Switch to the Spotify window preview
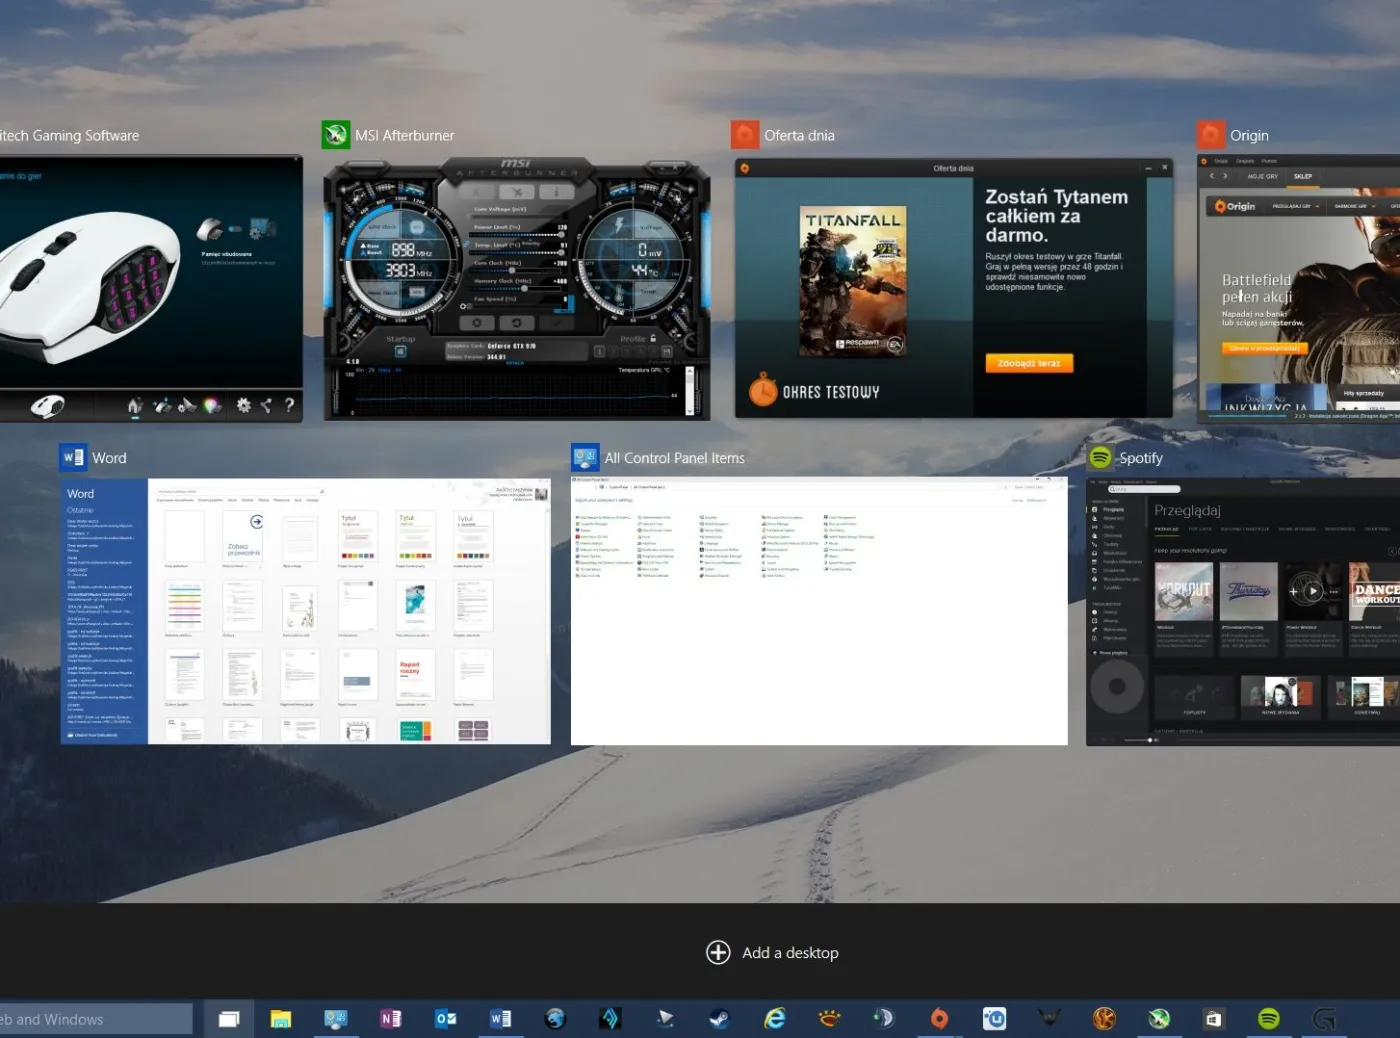Screen dimensions: 1400x1038 (1243, 611)
